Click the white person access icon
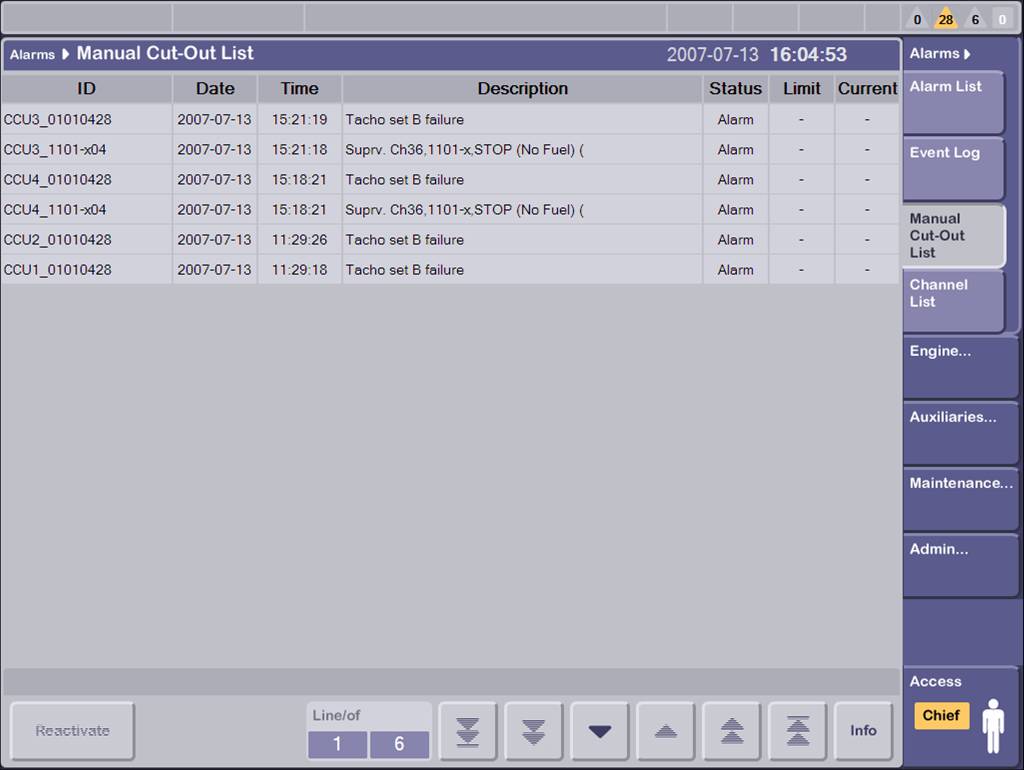 (x=992, y=725)
